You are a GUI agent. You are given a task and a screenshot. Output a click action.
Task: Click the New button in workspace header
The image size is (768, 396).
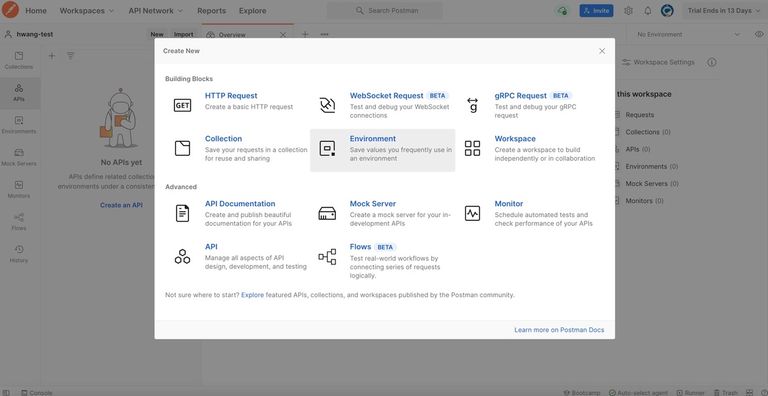pyautogui.click(x=157, y=34)
